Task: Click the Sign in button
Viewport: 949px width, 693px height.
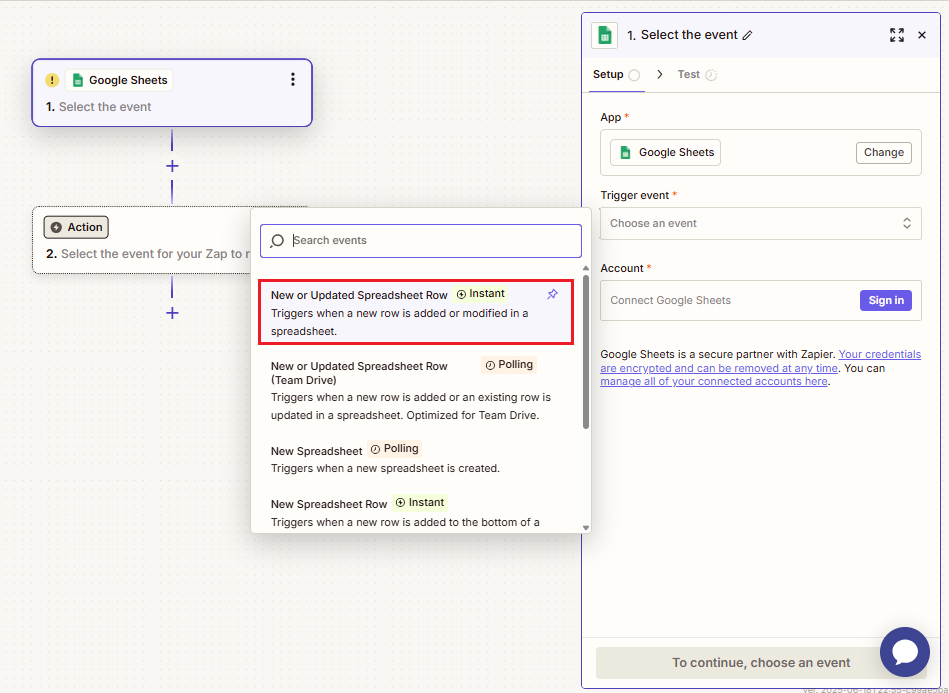Action: [x=885, y=300]
